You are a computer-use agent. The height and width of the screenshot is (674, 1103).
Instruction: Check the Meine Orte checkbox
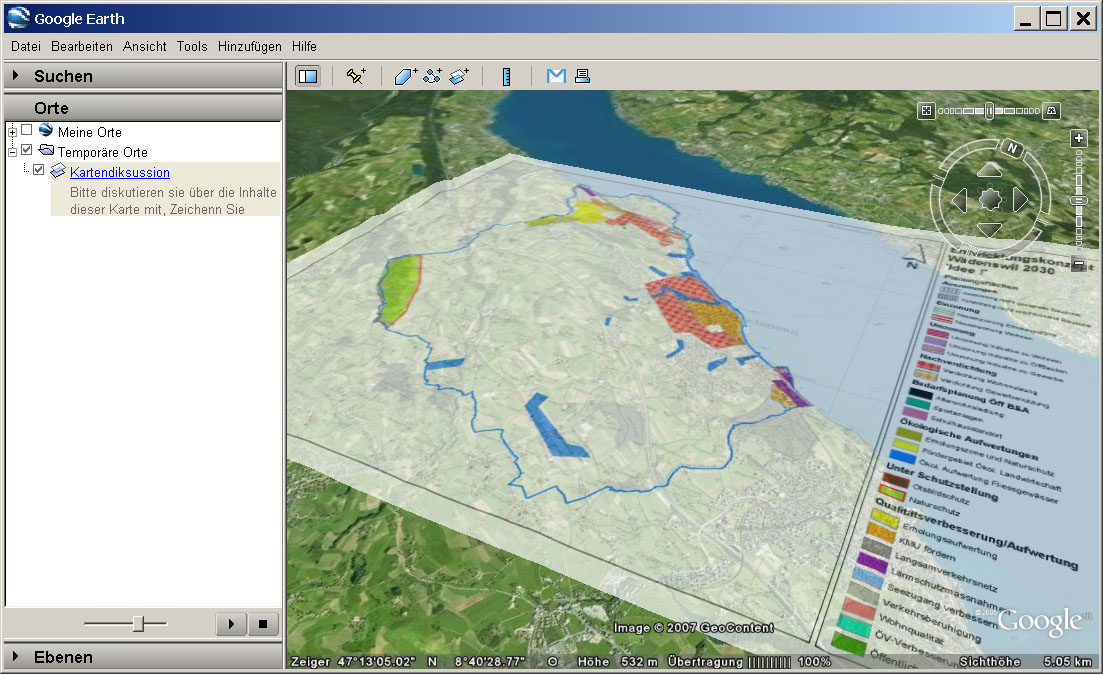tap(27, 131)
